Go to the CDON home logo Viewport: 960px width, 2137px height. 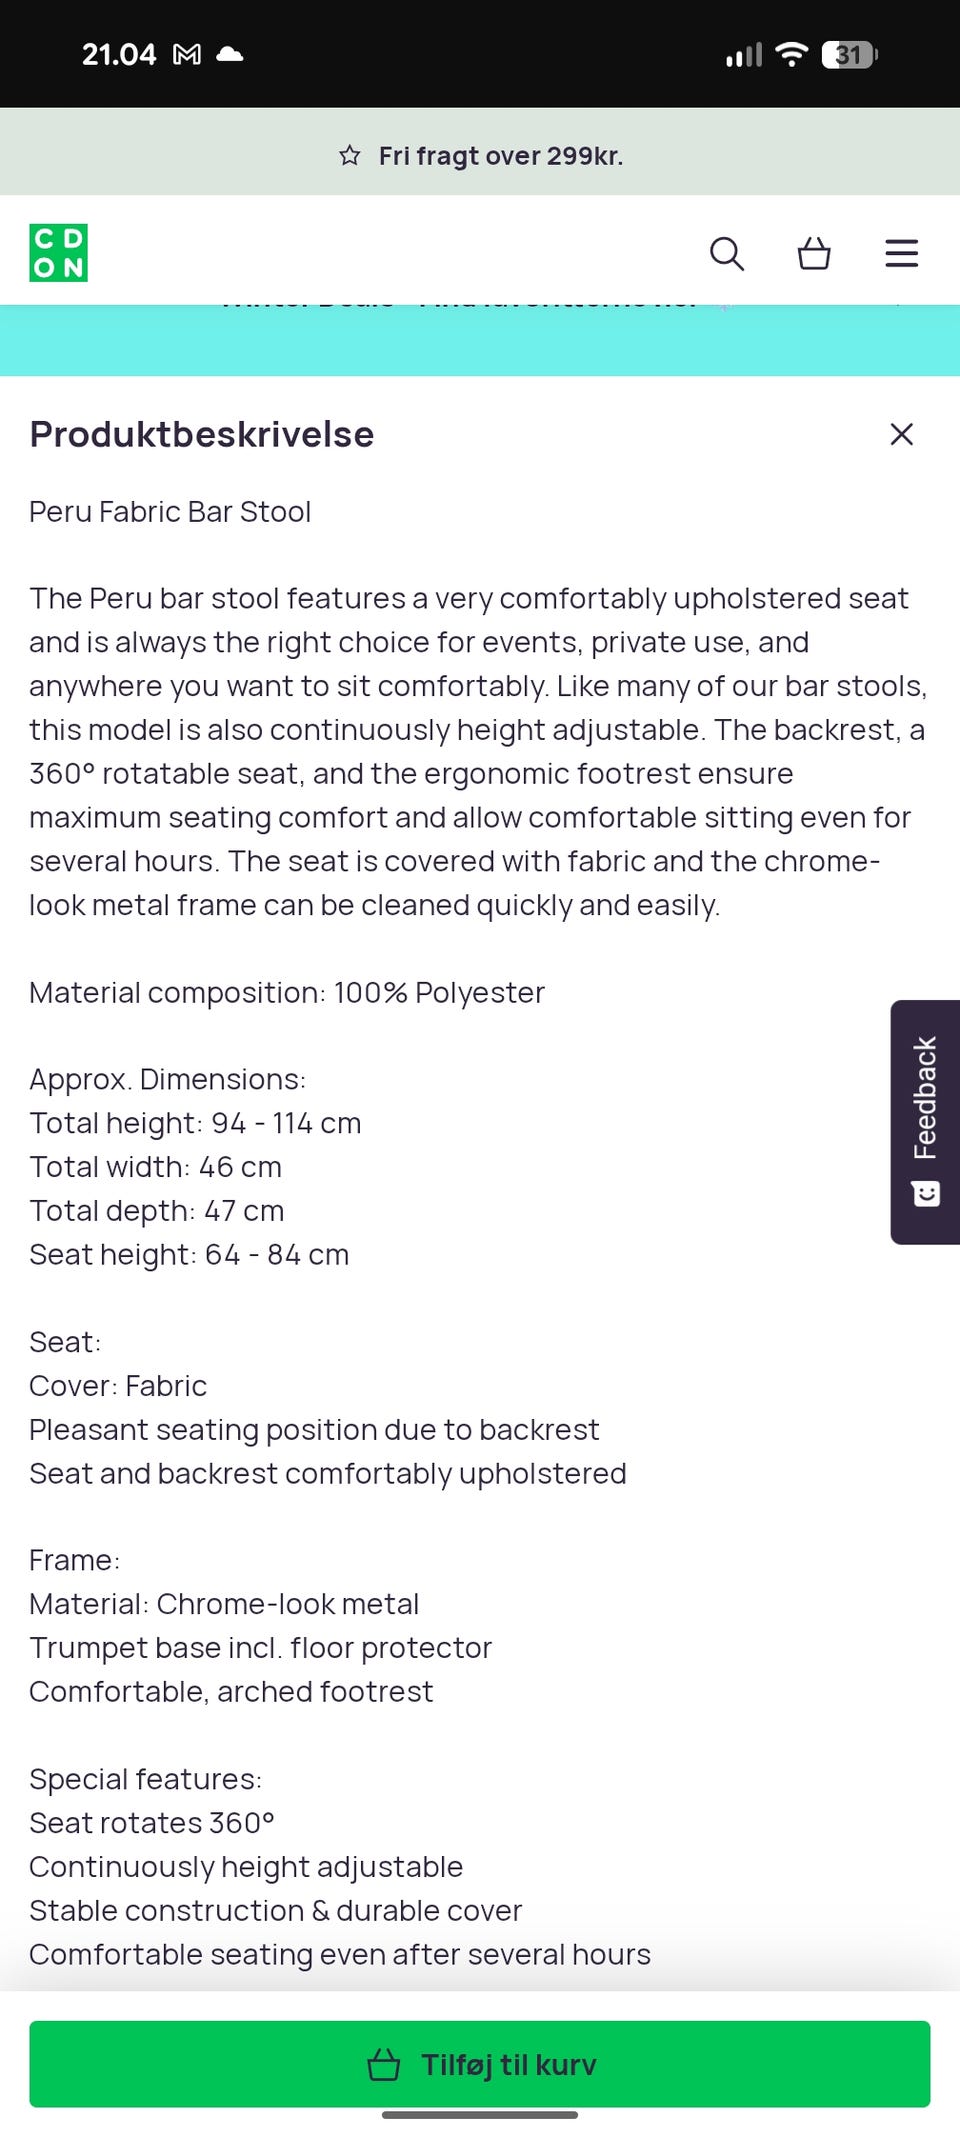click(x=58, y=253)
